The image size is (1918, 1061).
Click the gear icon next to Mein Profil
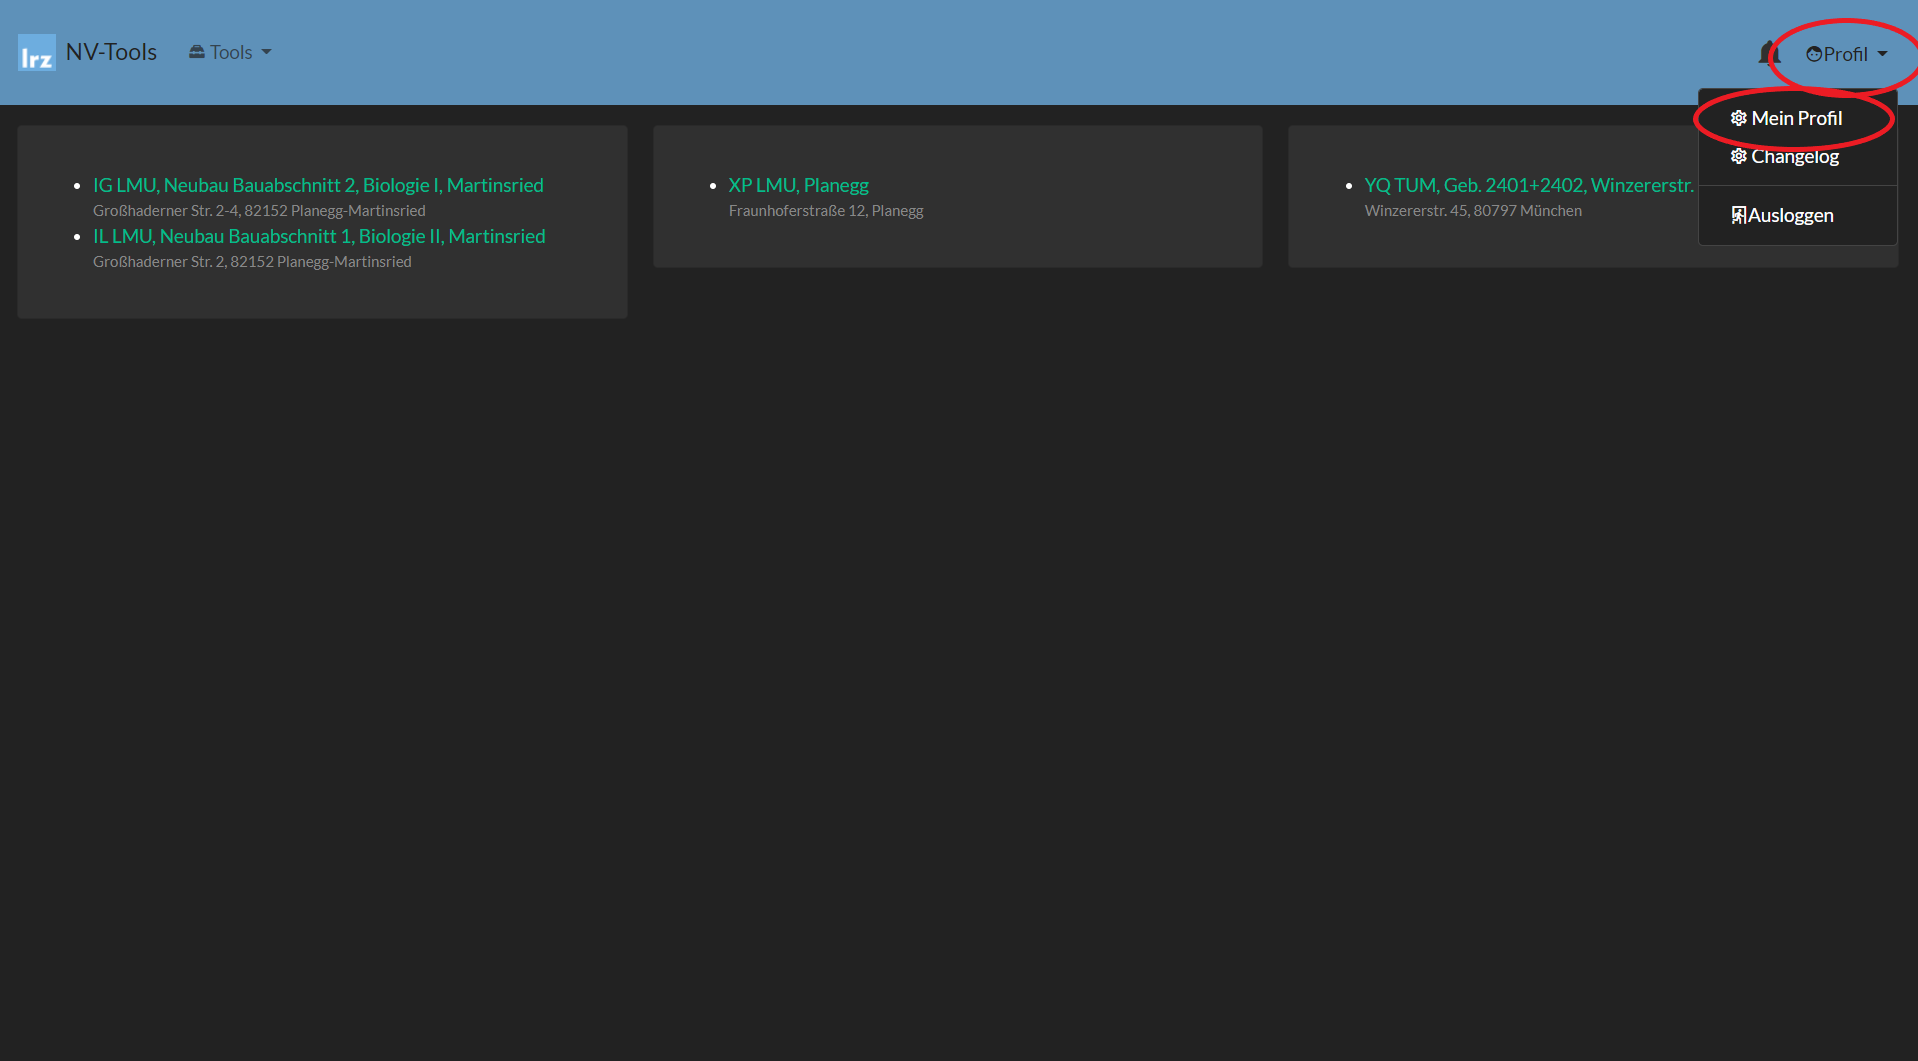pyautogui.click(x=1739, y=118)
